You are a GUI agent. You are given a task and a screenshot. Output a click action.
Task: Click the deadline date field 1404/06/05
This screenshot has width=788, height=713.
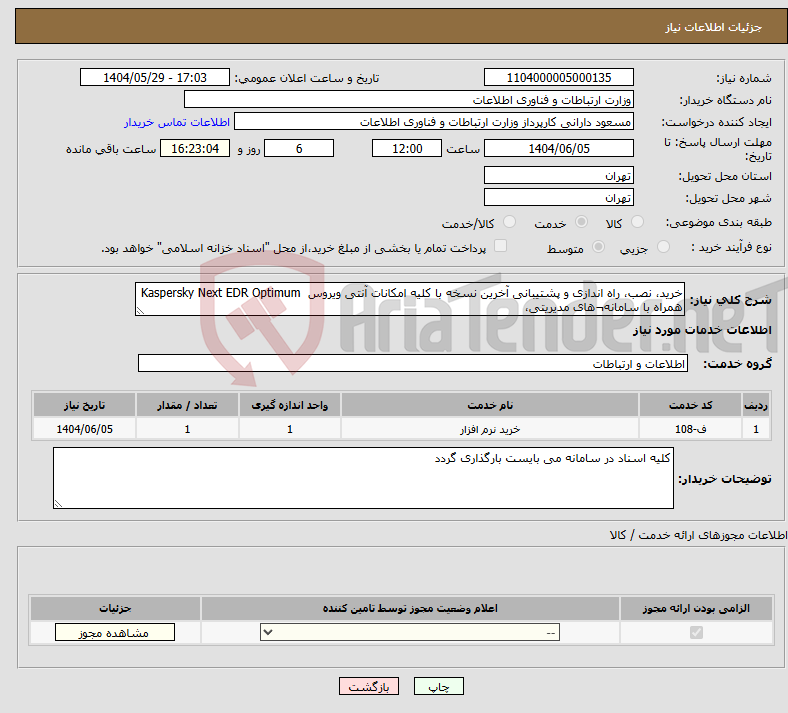559,148
